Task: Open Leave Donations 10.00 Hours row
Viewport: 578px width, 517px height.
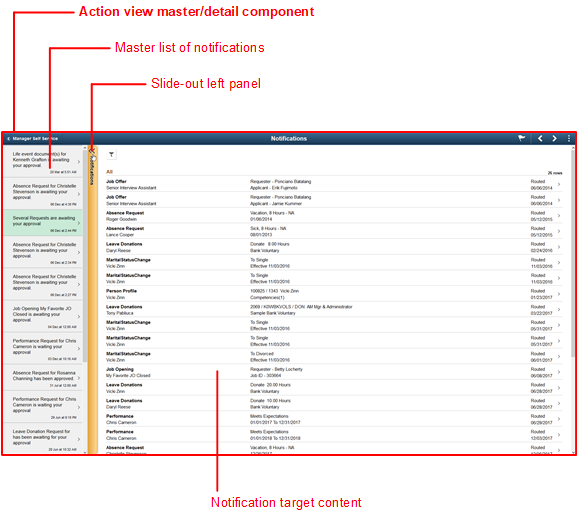Action: [334, 404]
